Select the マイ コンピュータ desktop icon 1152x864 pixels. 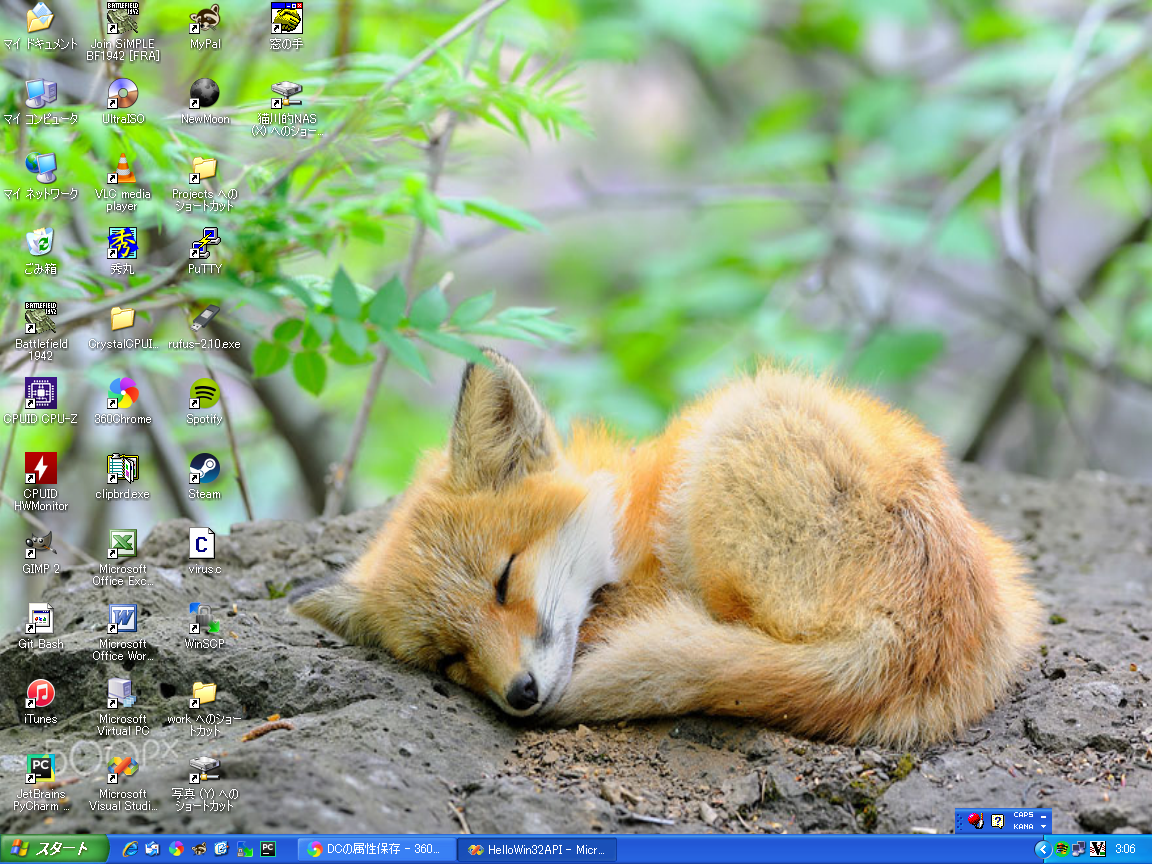tap(40, 101)
